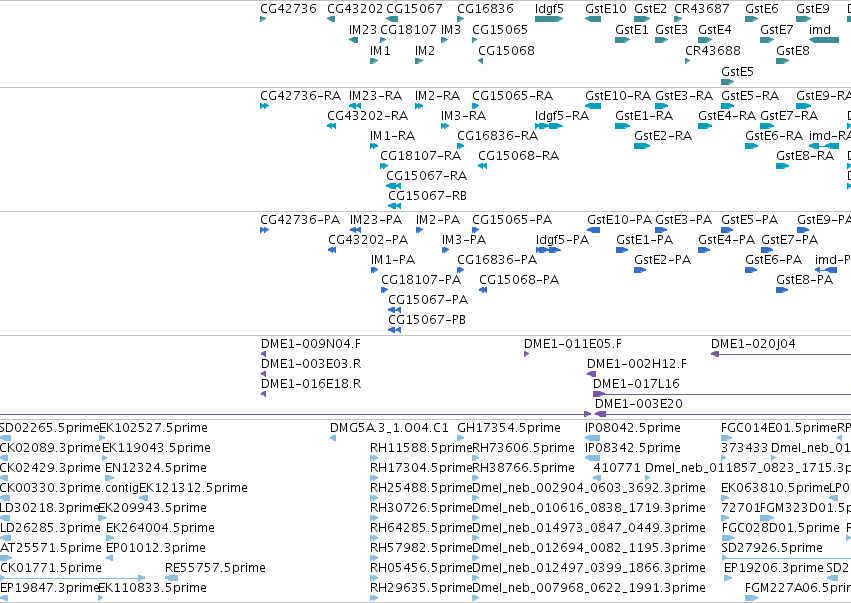851x603 pixels.
Task: Click the IP08042.5prime EST label
Action: [x=633, y=428]
